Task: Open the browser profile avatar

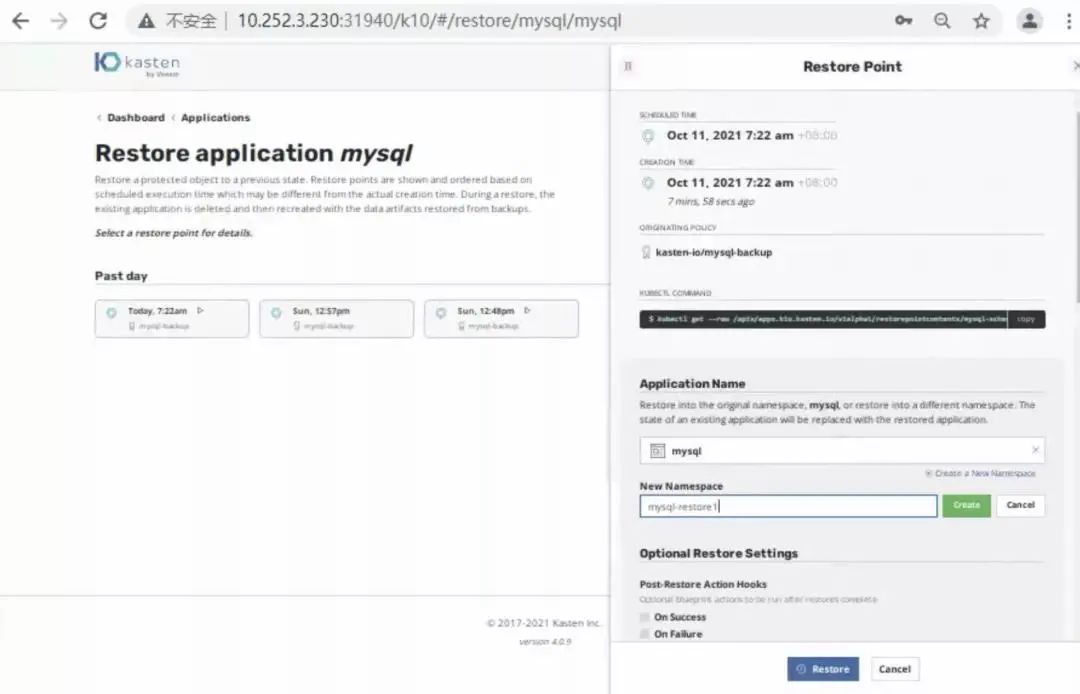Action: click(1029, 21)
